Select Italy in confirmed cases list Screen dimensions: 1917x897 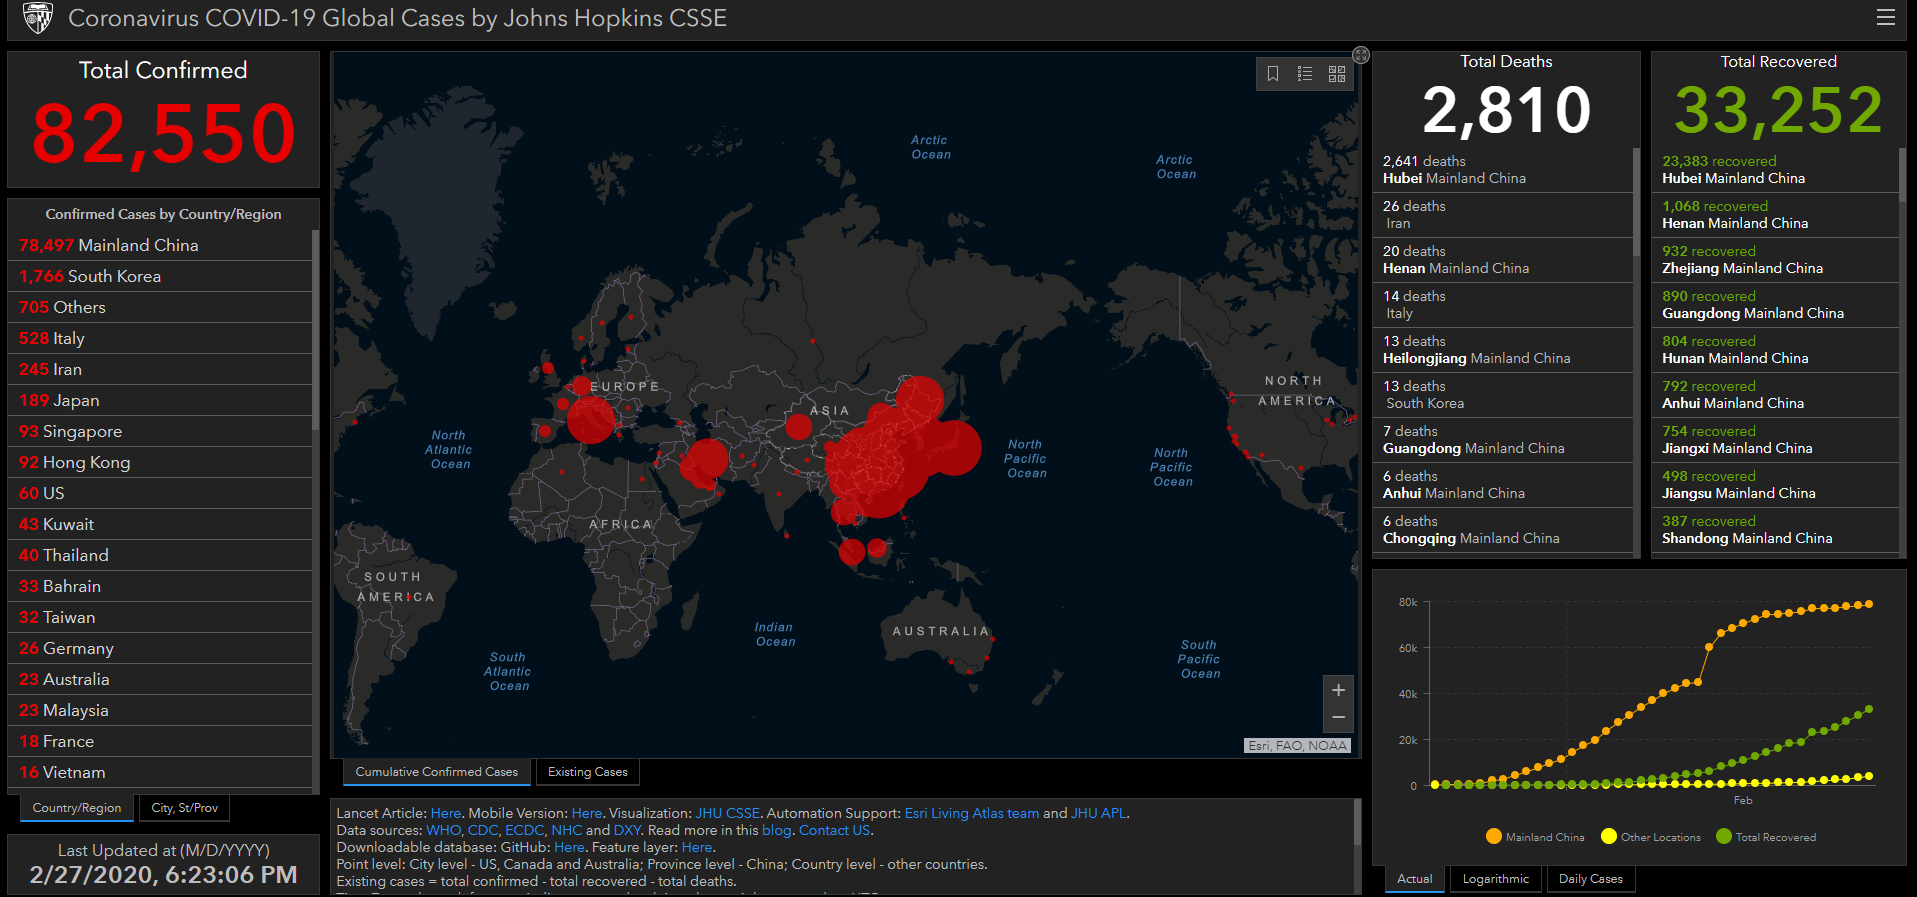coord(160,338)
